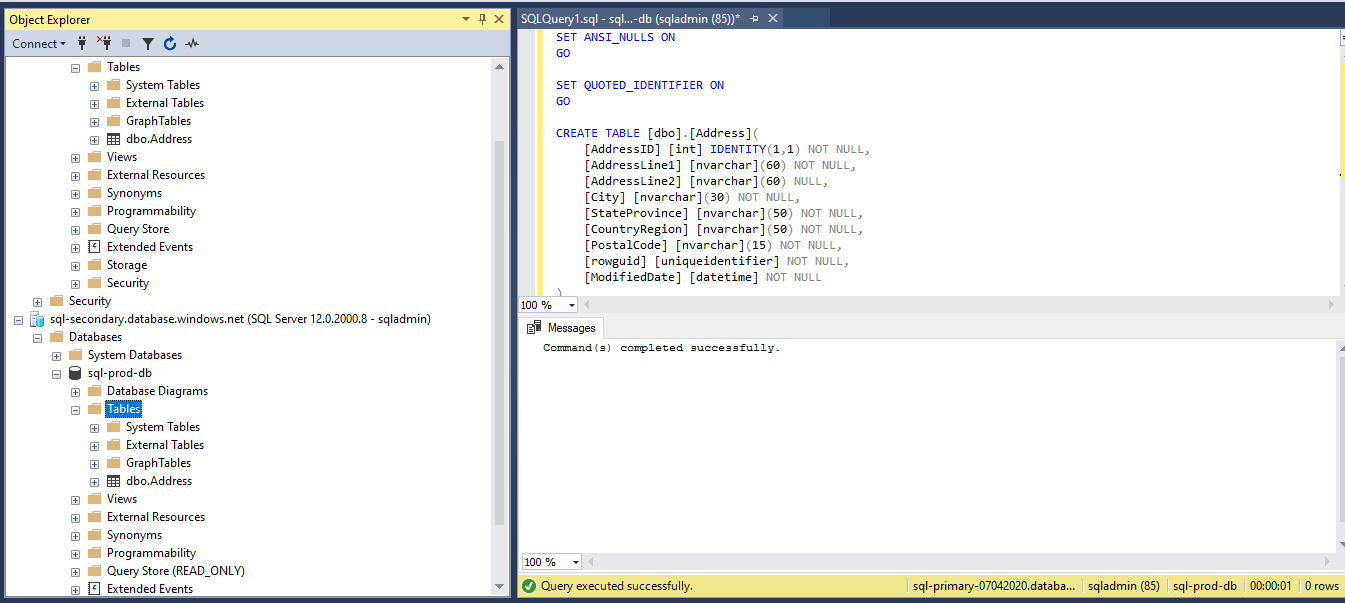Click the folder icon of highlighted Tables
This screenshot has width=1345, height=603.
coord(94,409)
